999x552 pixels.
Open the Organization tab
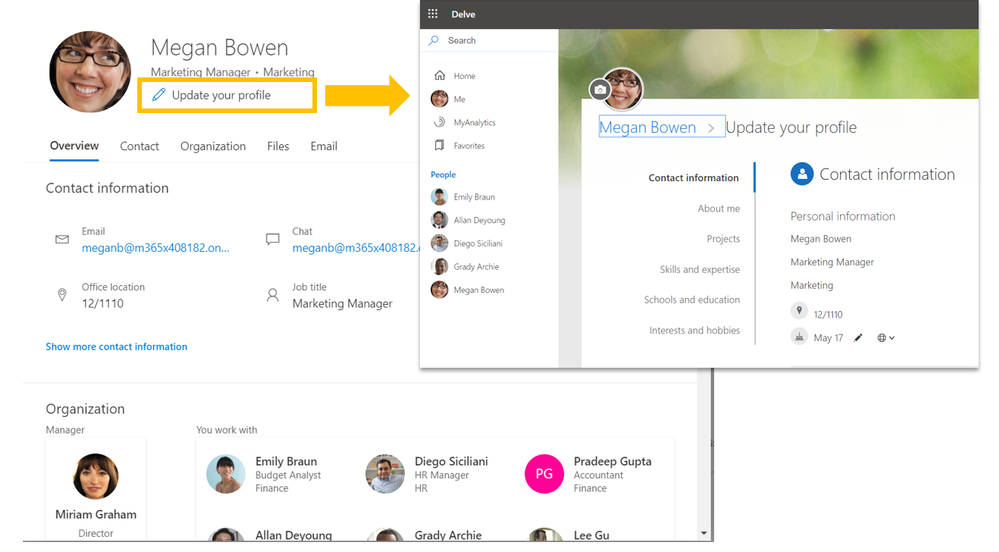pyautogui.click(x=213, y=146)
